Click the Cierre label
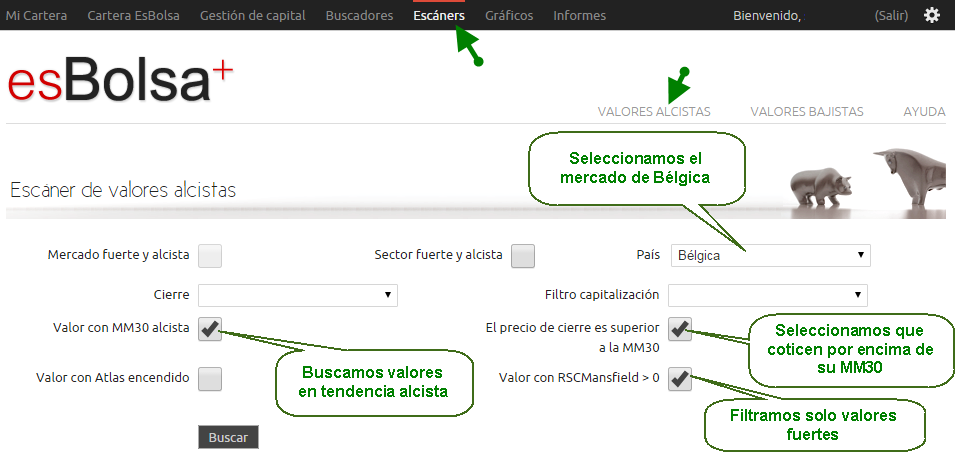955x456 pixels. 172,295
